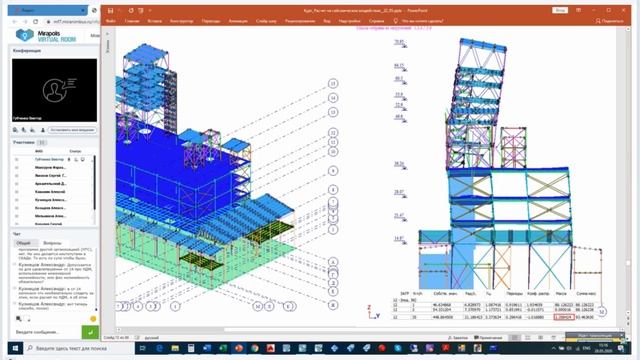Open the Конструктор ribbon tab
Screen dimensions: 640x360
tap(181, 21)
